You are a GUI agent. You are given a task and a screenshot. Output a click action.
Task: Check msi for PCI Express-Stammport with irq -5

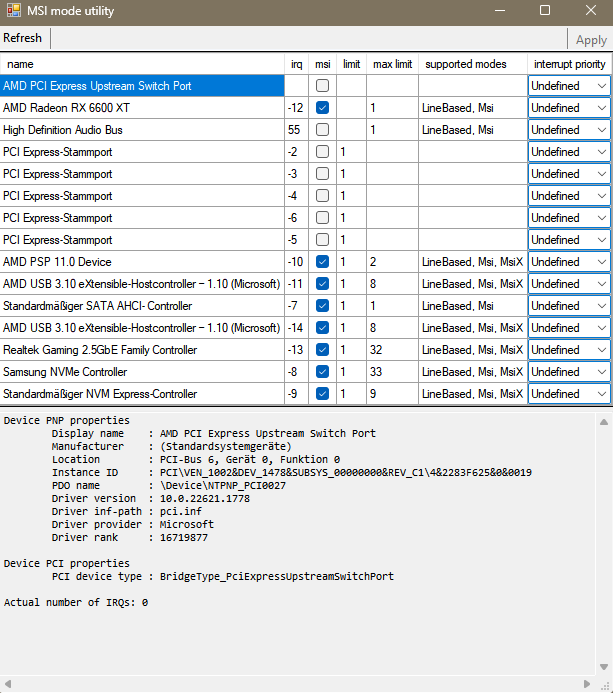[323, 240]
